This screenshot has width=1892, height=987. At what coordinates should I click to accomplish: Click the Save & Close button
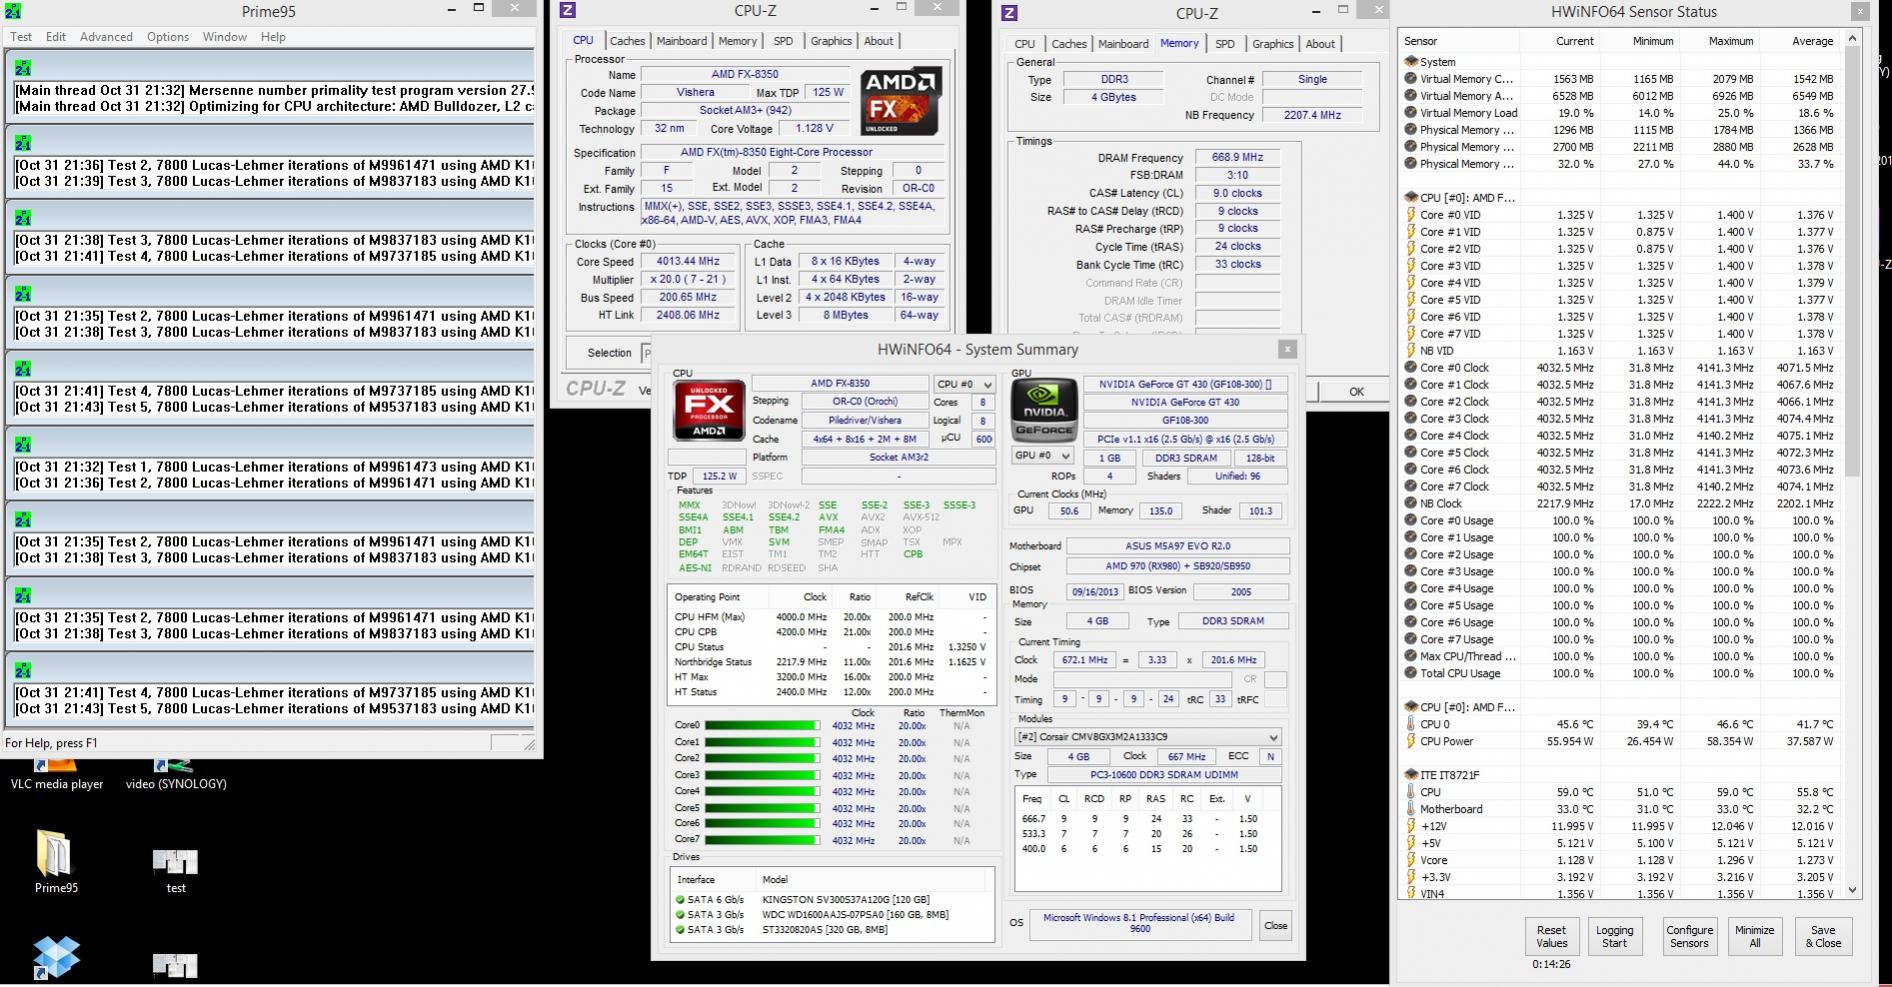point(1823,936)
